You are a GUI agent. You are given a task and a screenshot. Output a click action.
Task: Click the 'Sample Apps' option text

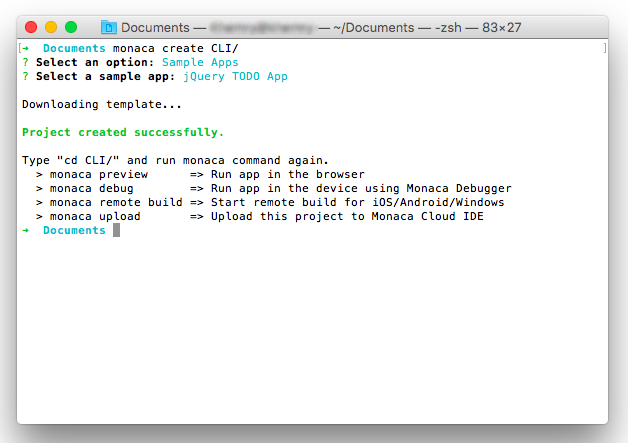coord(200,62)
